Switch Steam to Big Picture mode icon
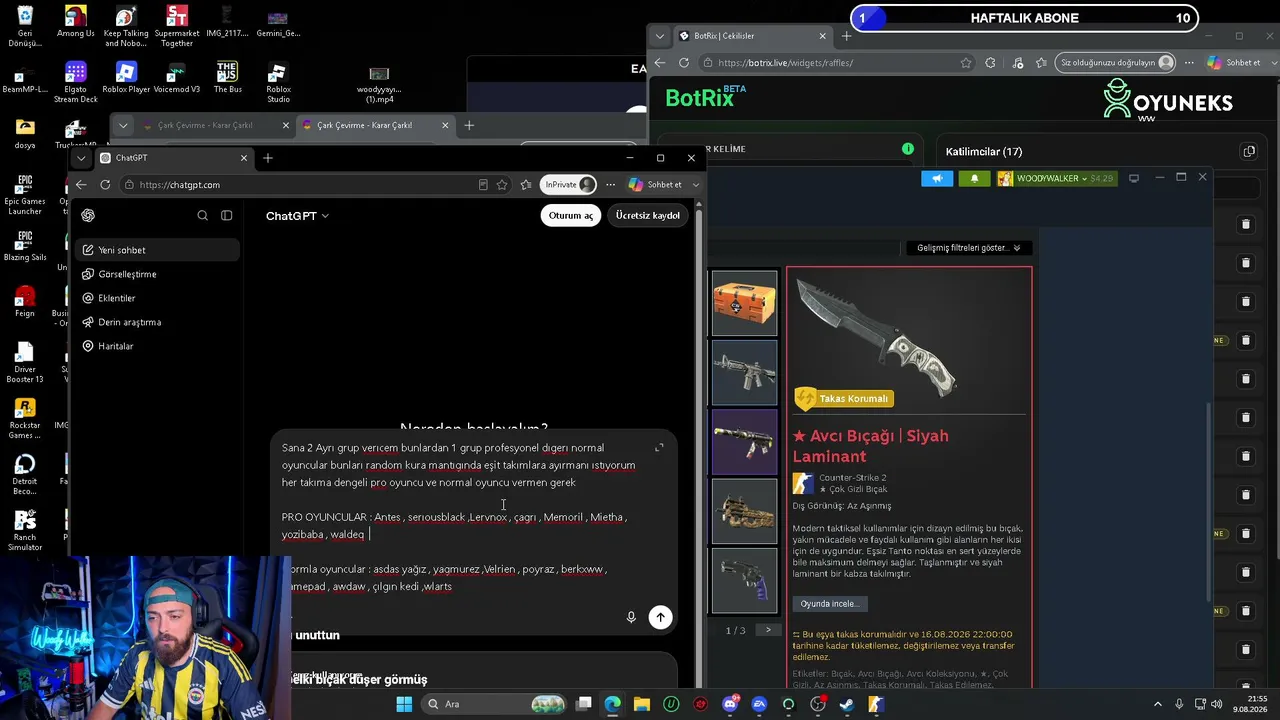 tap(1134, 178)
